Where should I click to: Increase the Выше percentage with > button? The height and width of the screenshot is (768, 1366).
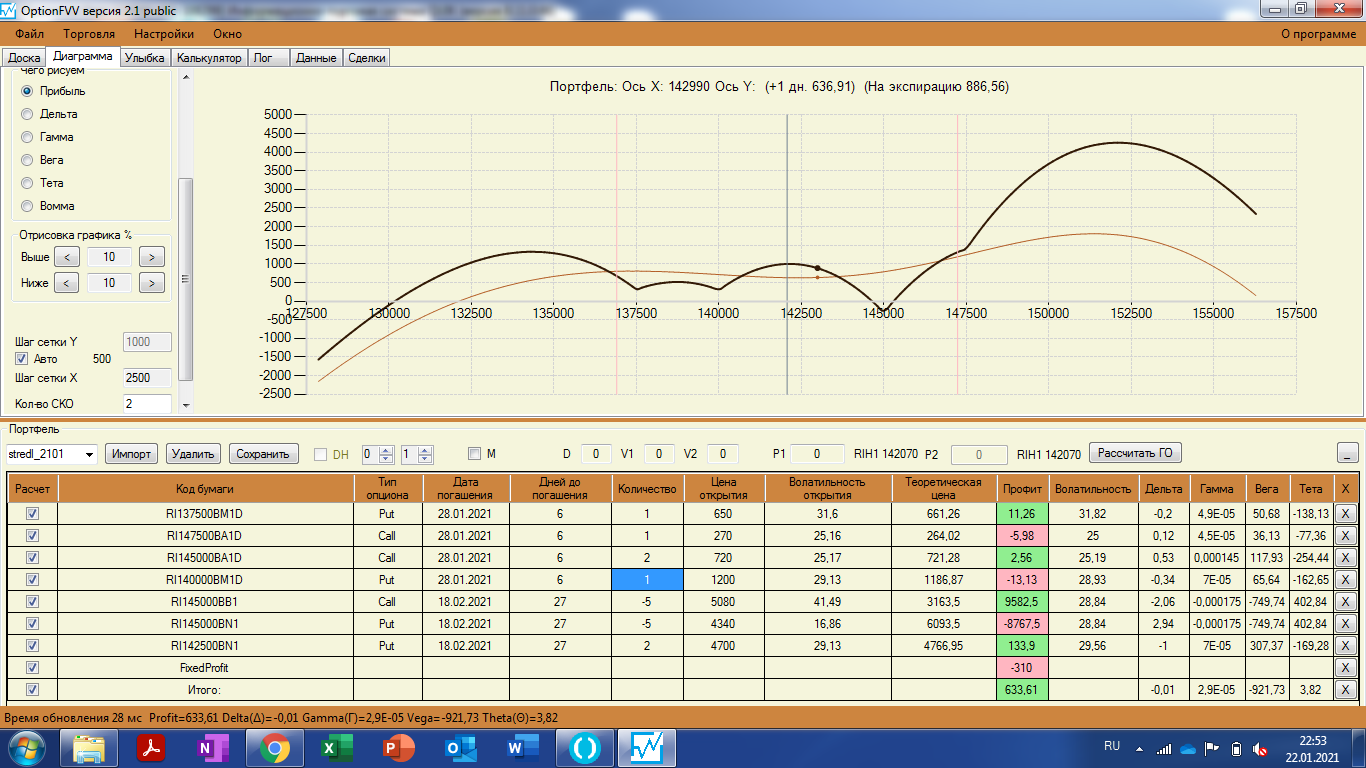tap(152, 257)
